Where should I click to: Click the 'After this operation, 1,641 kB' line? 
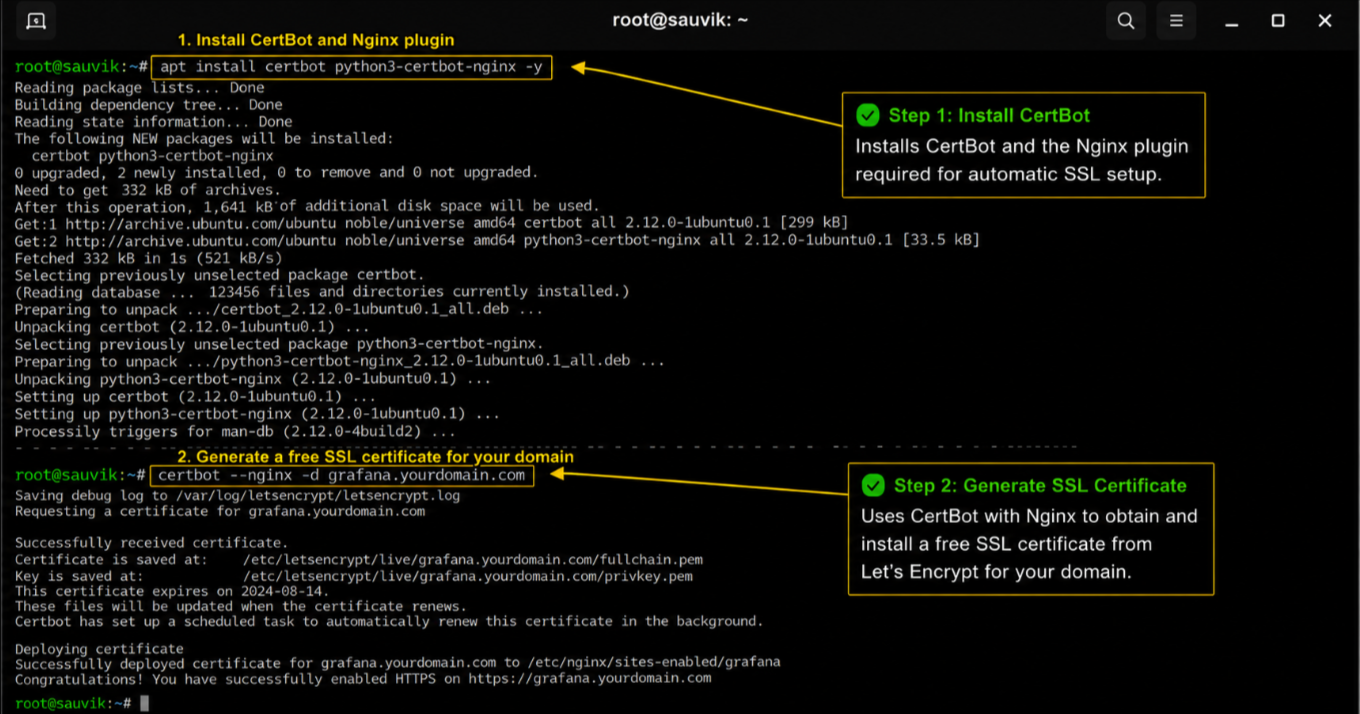[x=307, y=207]
